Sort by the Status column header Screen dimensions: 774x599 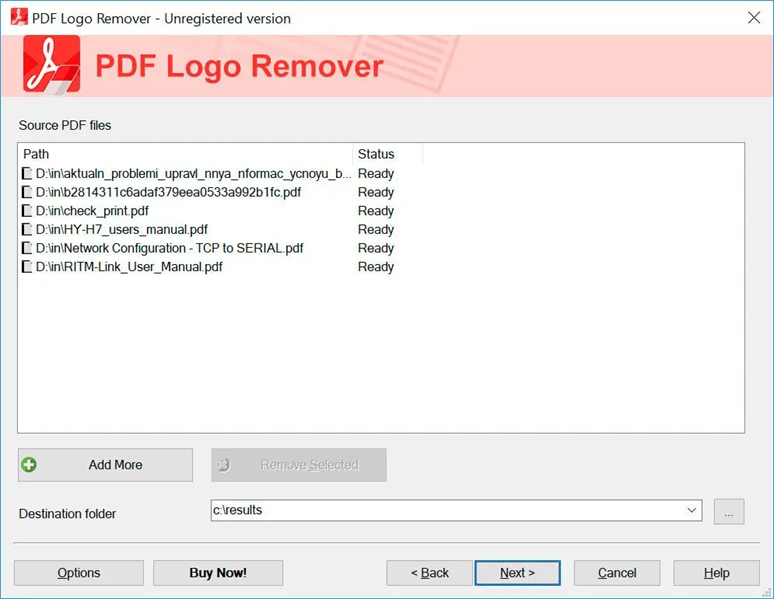388,154
